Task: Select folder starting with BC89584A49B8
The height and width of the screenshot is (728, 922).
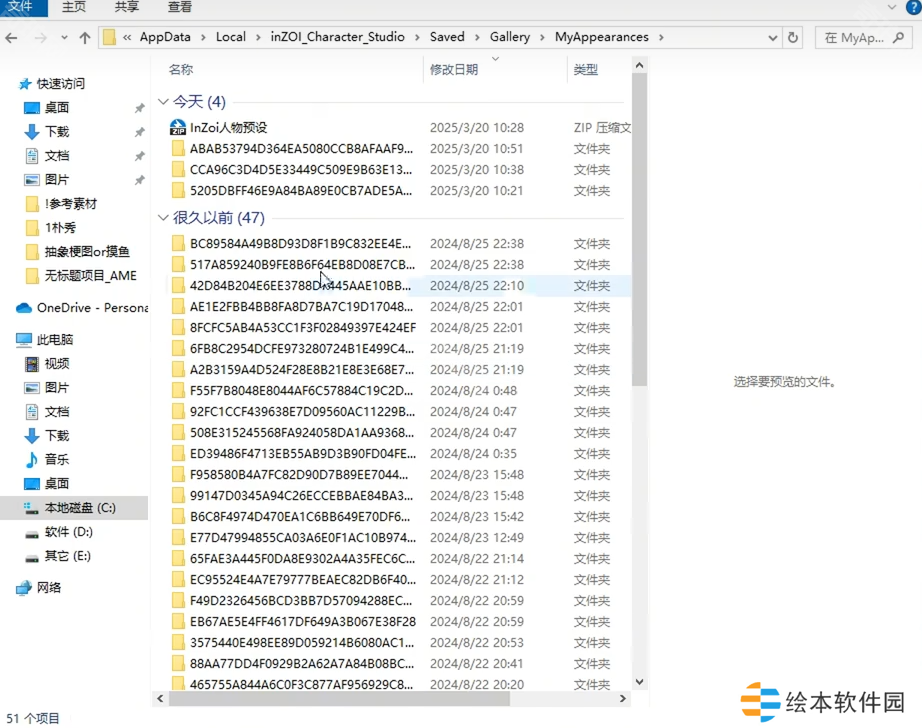Action: point(300,244)
